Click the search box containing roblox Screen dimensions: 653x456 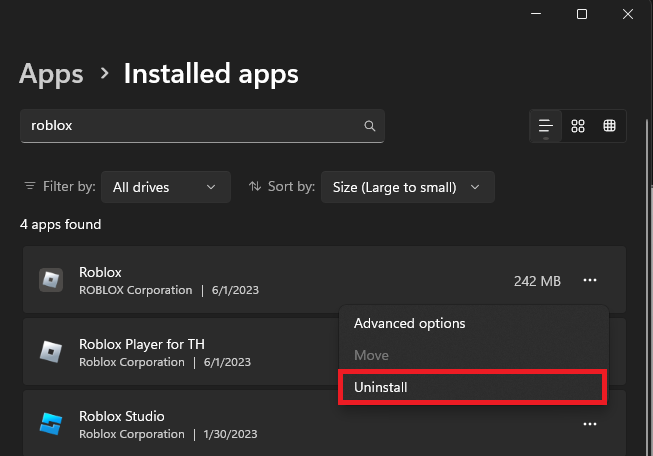click(x=190, y=126)
